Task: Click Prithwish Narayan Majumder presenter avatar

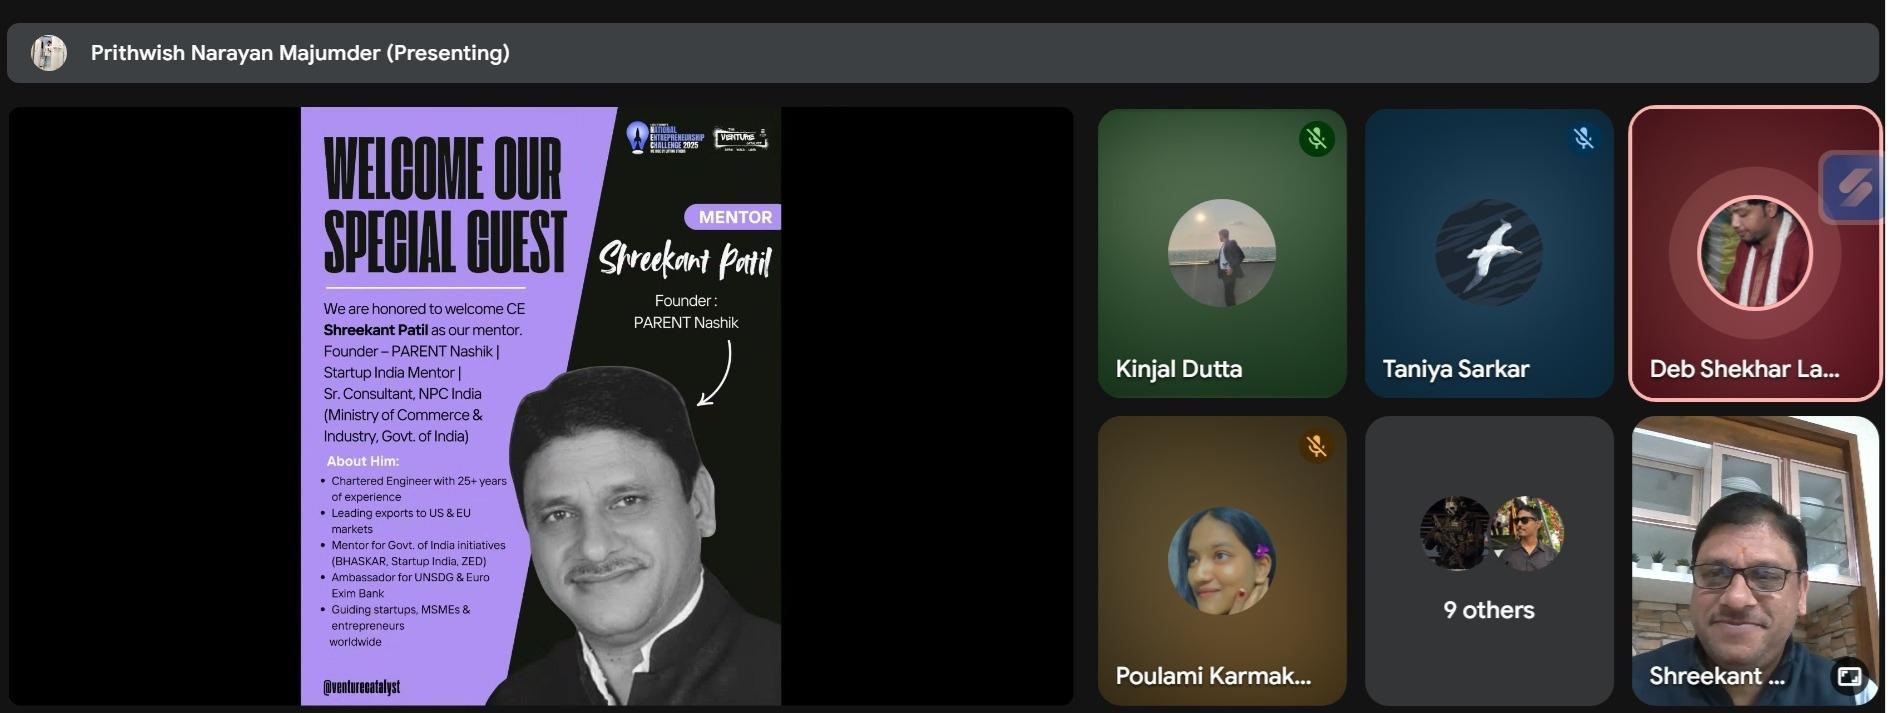Action: [x=48, y=52]
